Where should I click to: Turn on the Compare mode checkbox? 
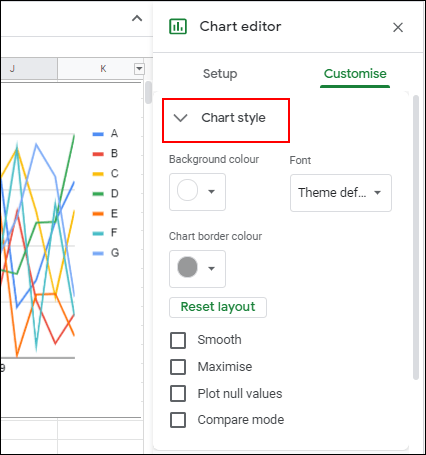pos(178,420)
